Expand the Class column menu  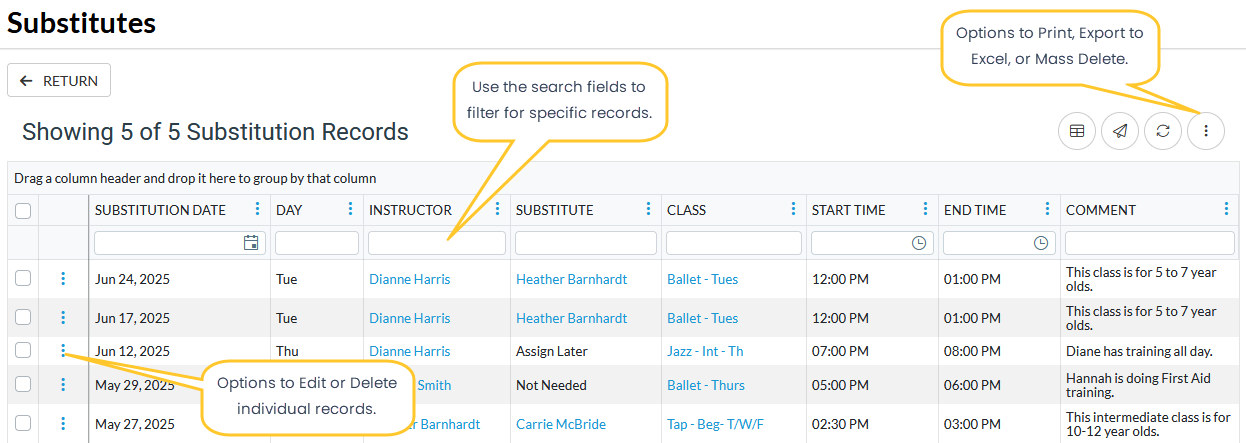(x=793, y=209)
